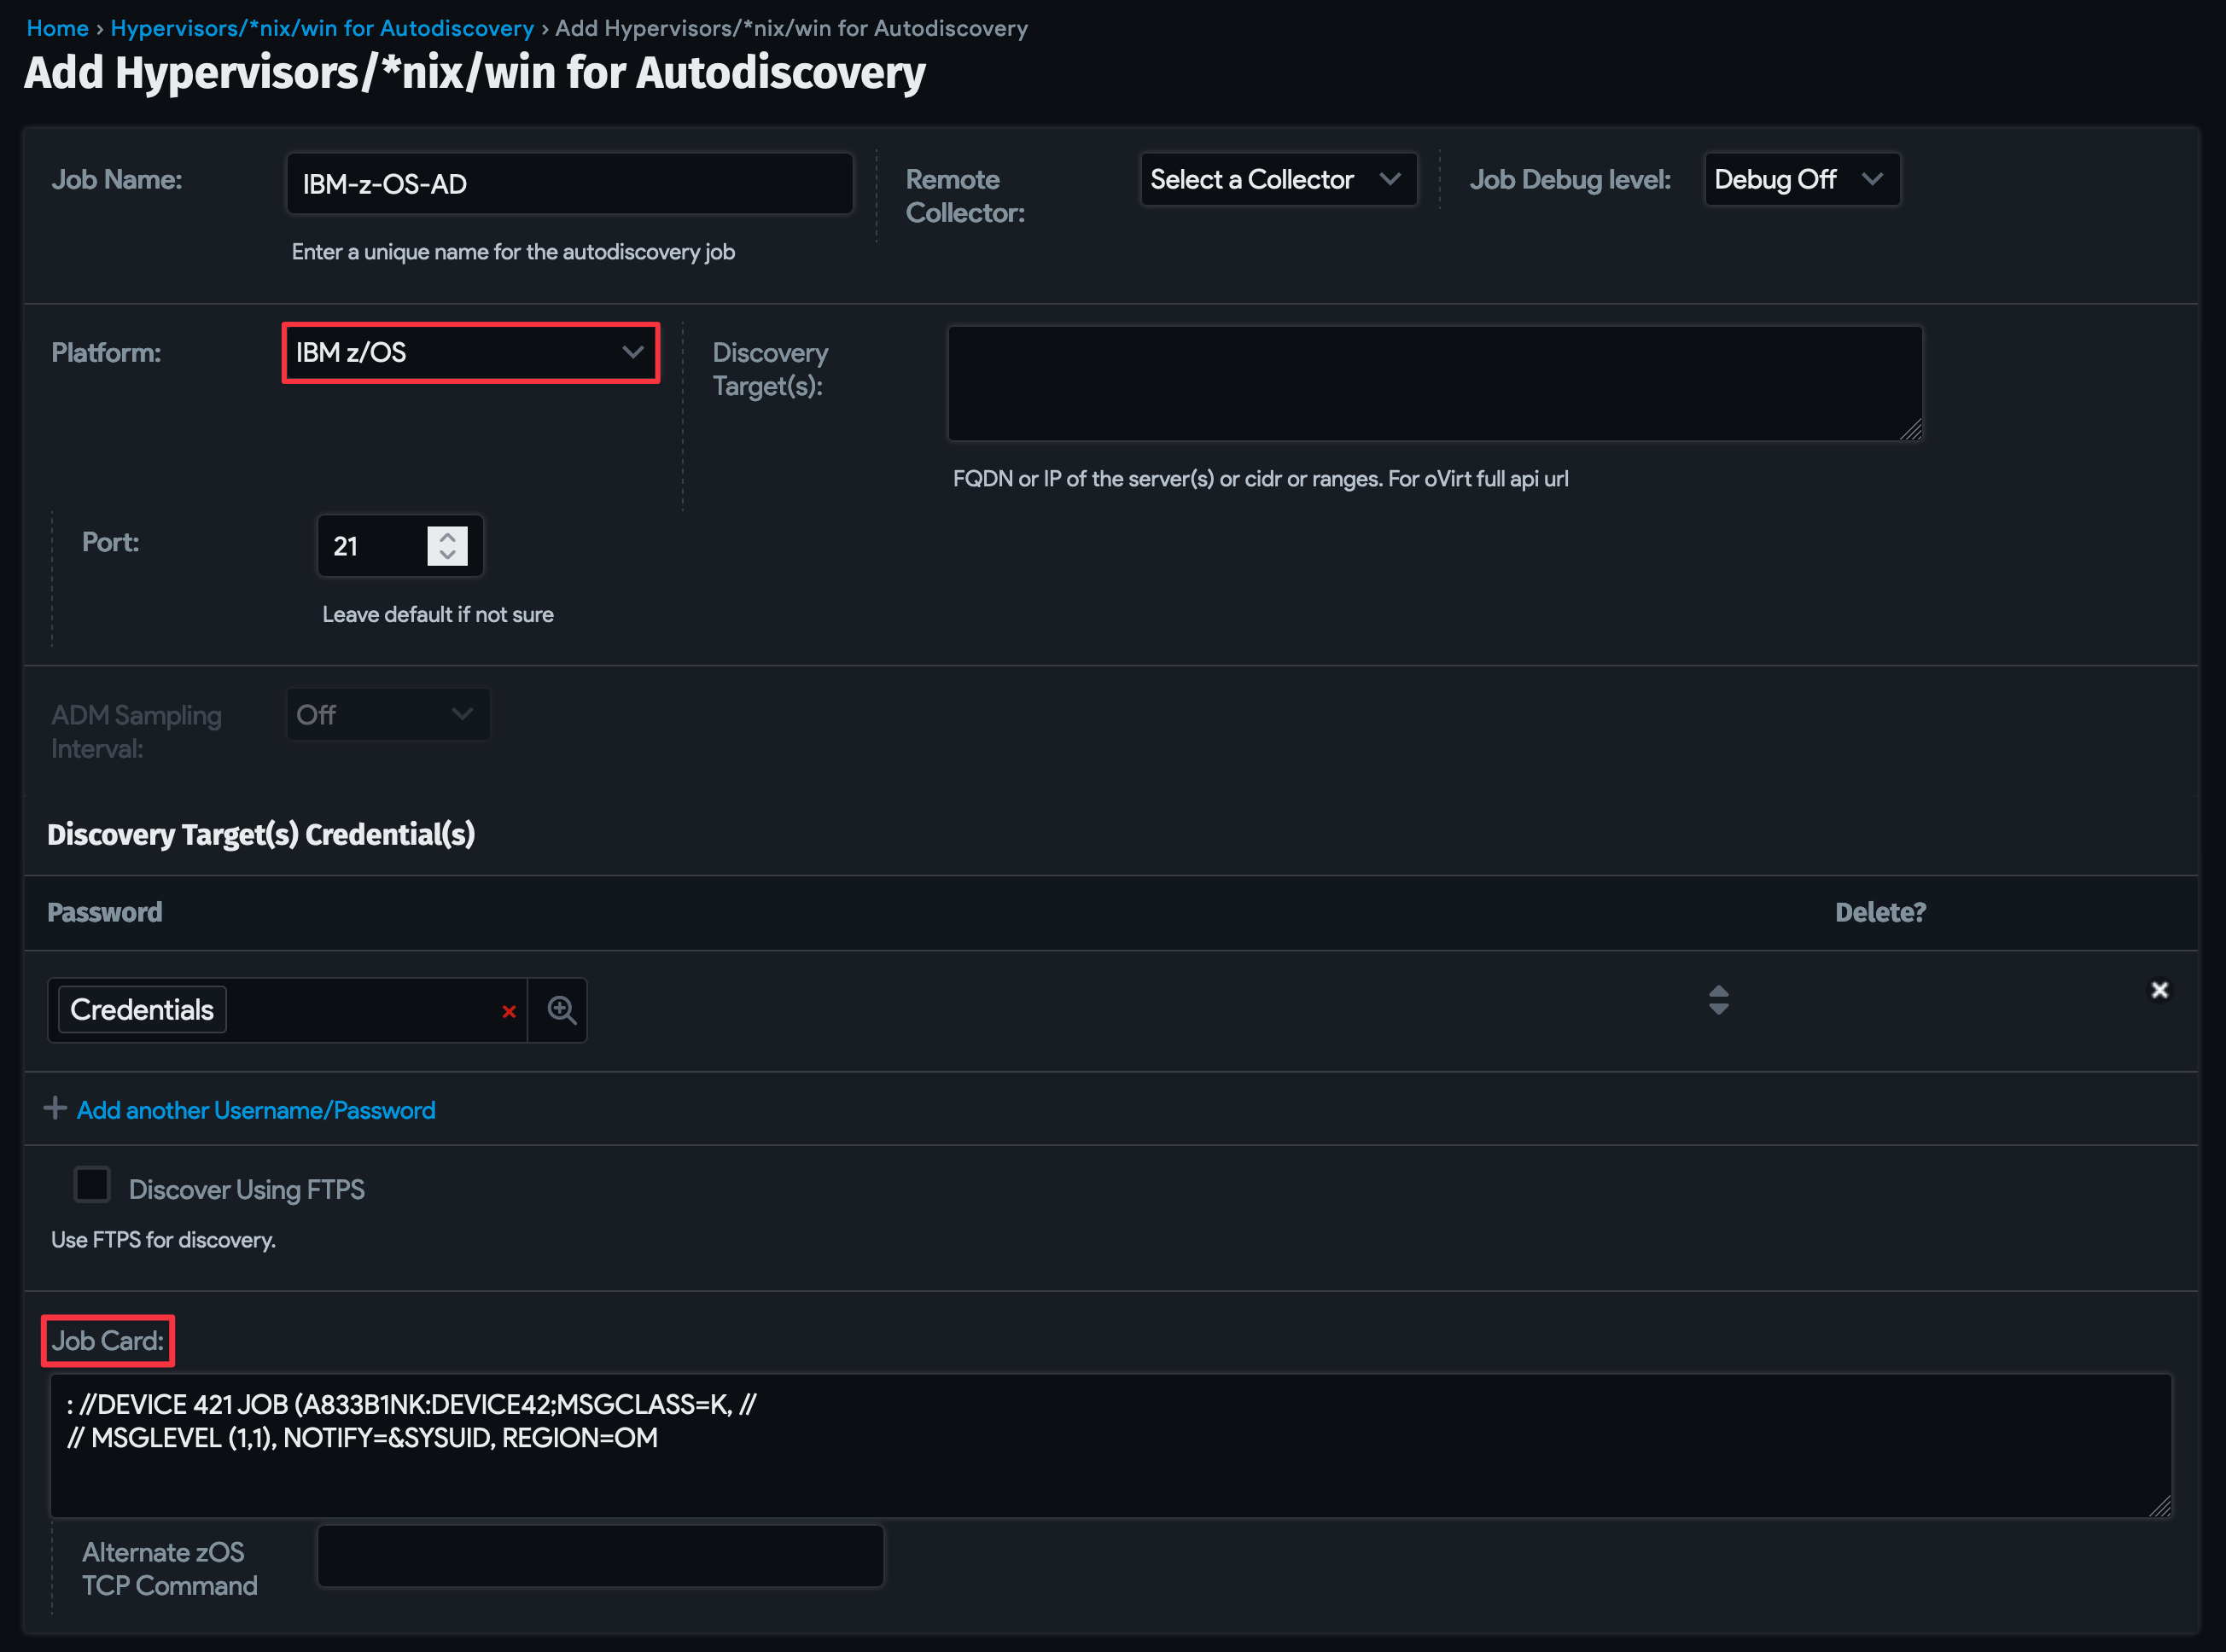Decrease Port value with down stepper arrow
The width and height of the screenshot is (2226, 1652).
point(447,555)
